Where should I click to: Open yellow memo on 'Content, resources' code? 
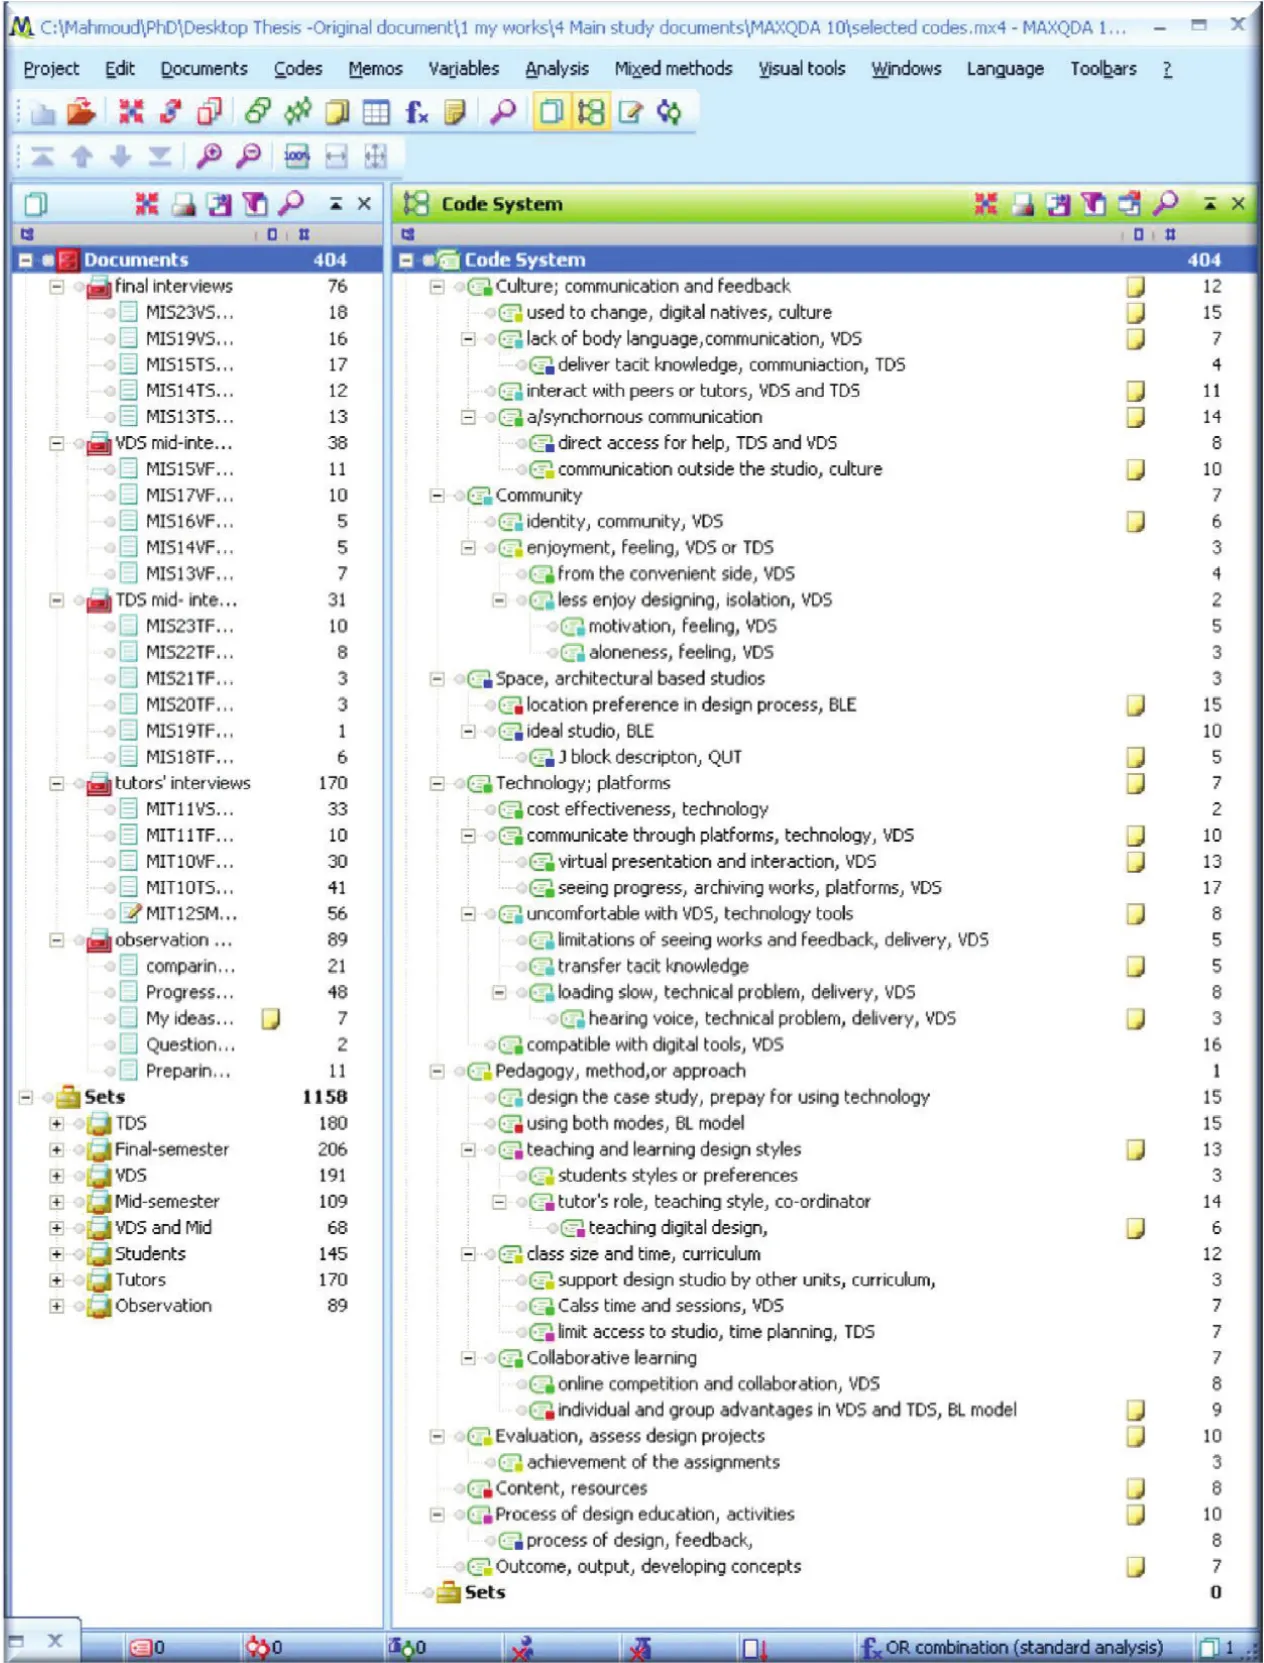[1135, 1488]
